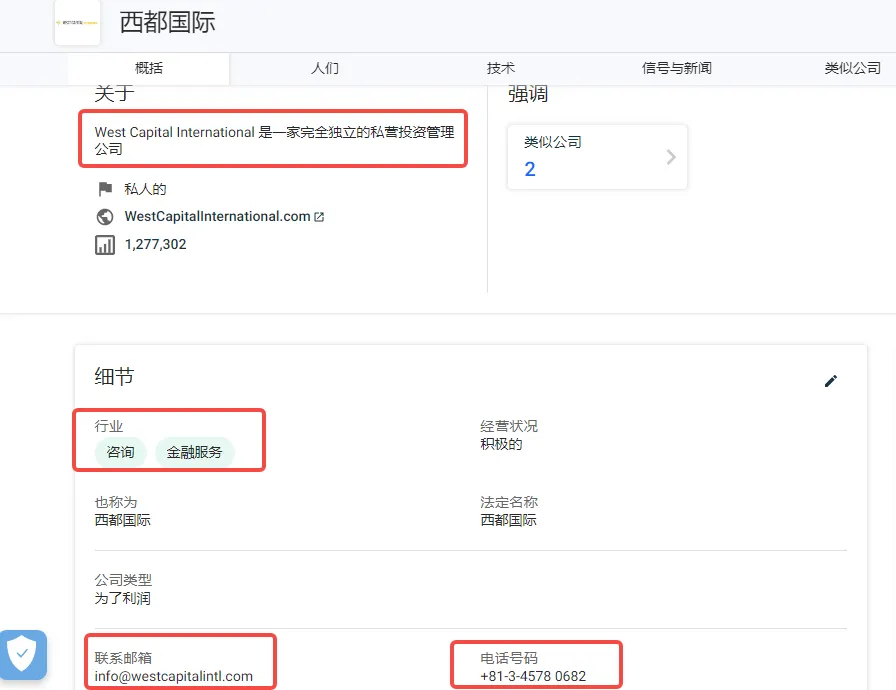The width and height of the screenshot is (896, 690).
Task: Edit 细节 section with the pencil icon
Action: tap(831, 381)
